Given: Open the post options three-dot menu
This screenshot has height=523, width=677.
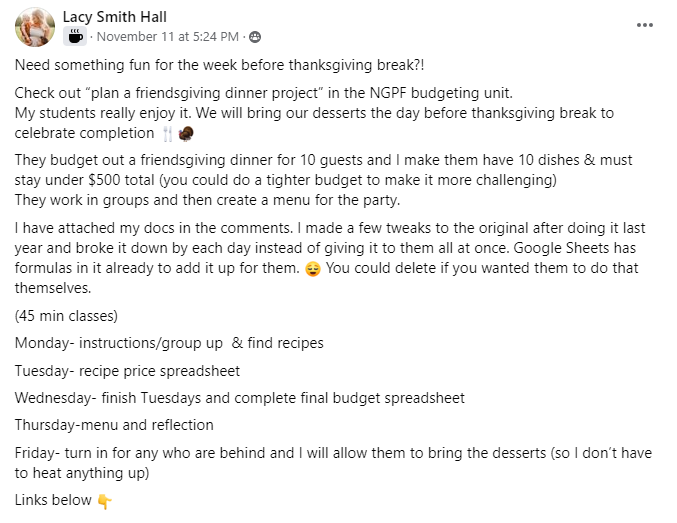Looking at the screenshot, I should [x=645, y=24].
